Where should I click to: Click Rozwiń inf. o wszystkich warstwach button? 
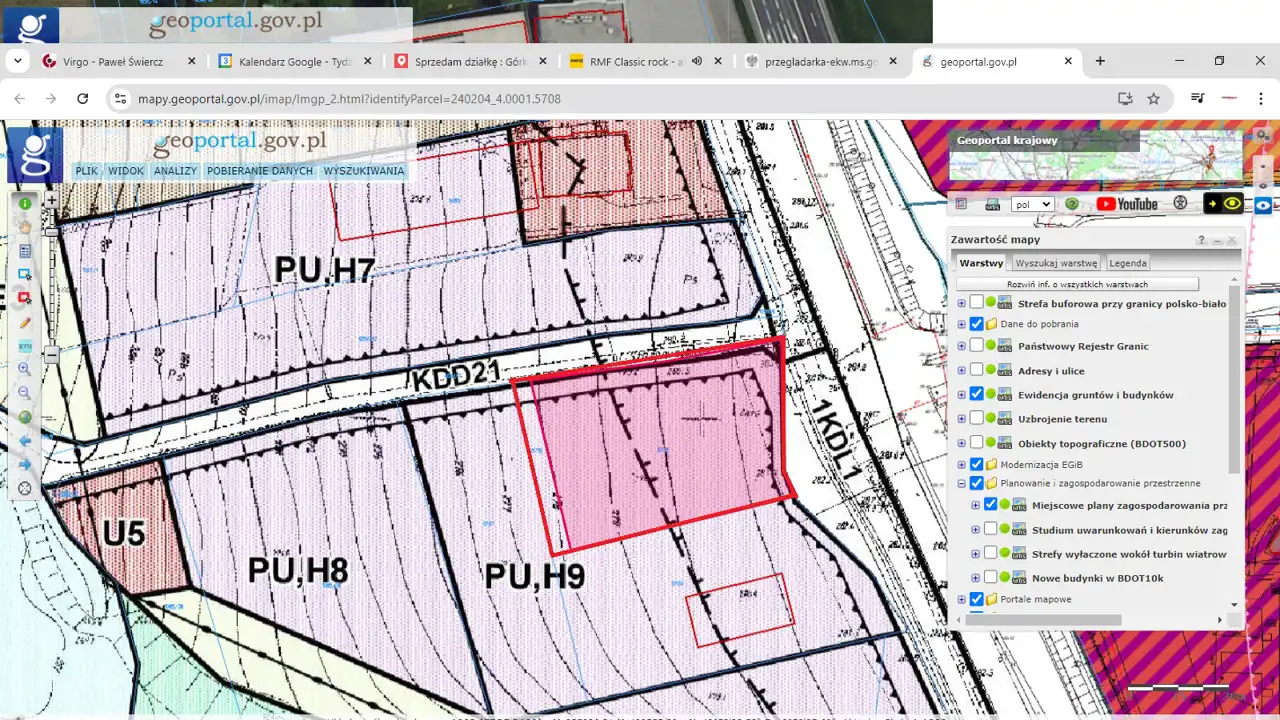[1077, 284]
